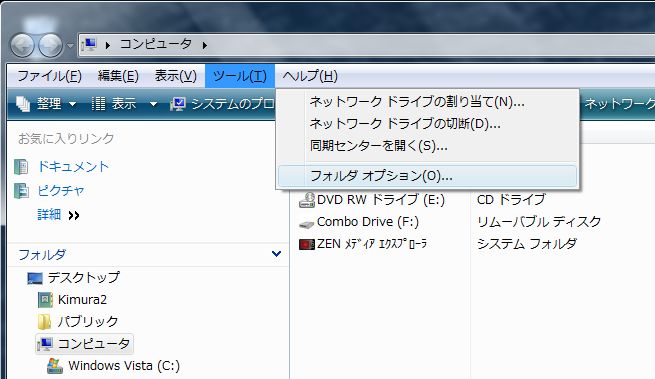Image resolution: width=655 pixels, height=379 pixels.
Task: Collapse the フォルダ pane chevron
Action: (x=276, y=254)
